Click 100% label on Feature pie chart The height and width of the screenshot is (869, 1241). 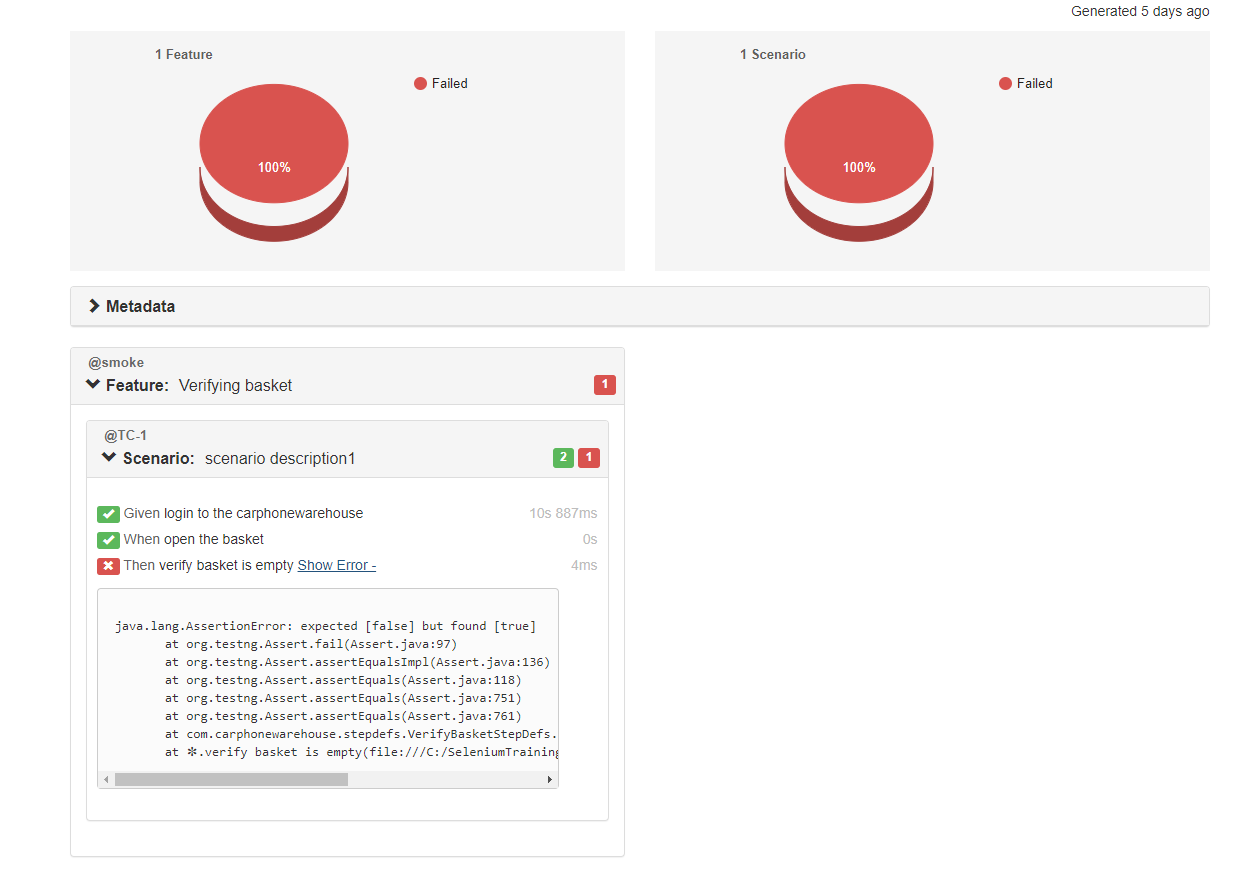tap(274, 167)
